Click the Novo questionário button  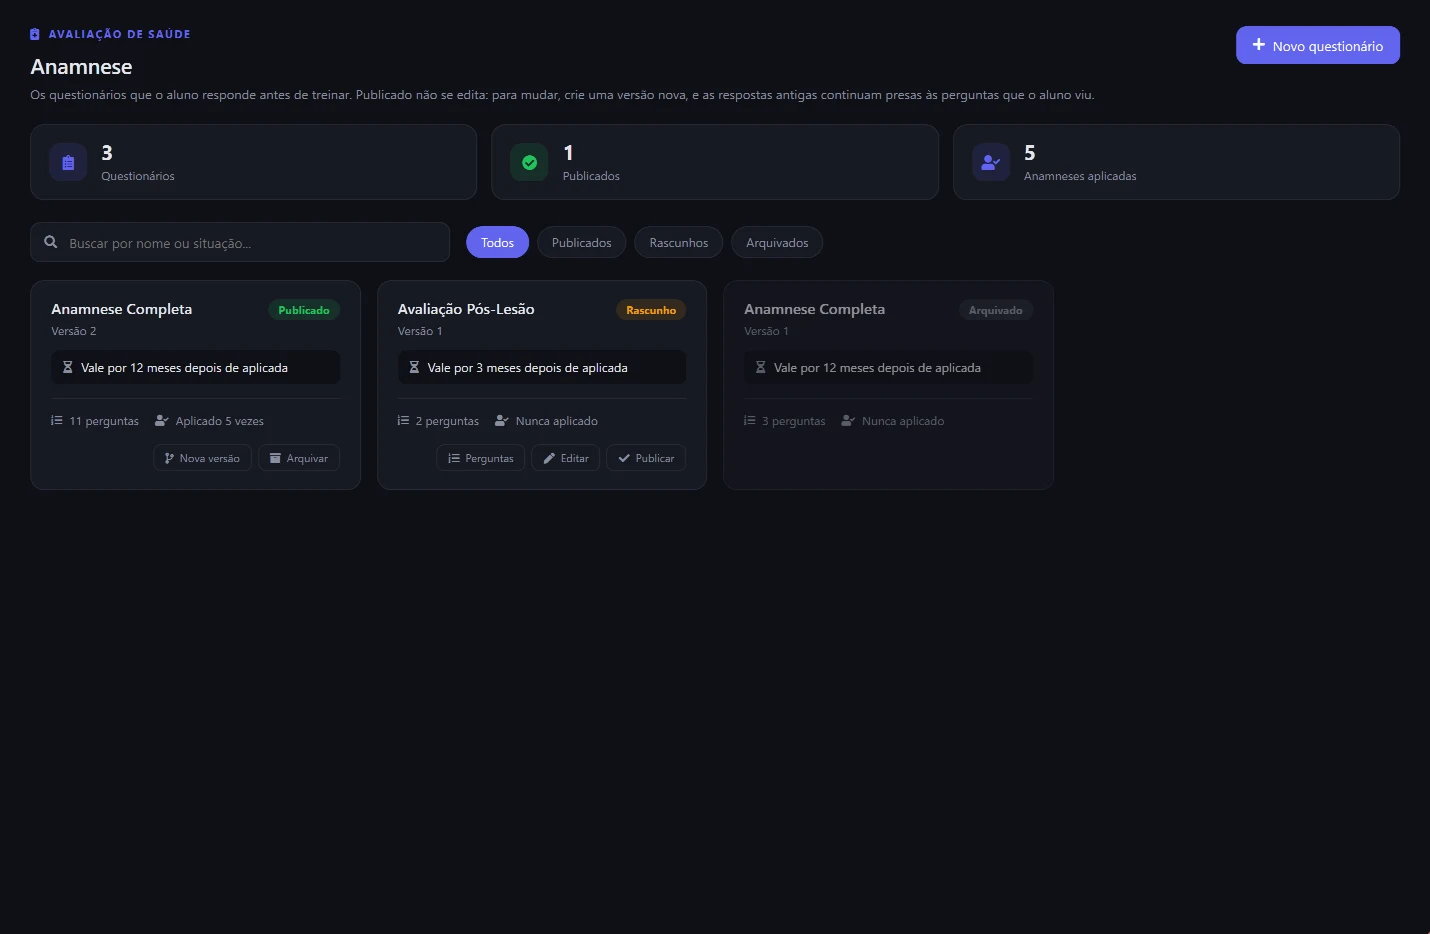1317,45
